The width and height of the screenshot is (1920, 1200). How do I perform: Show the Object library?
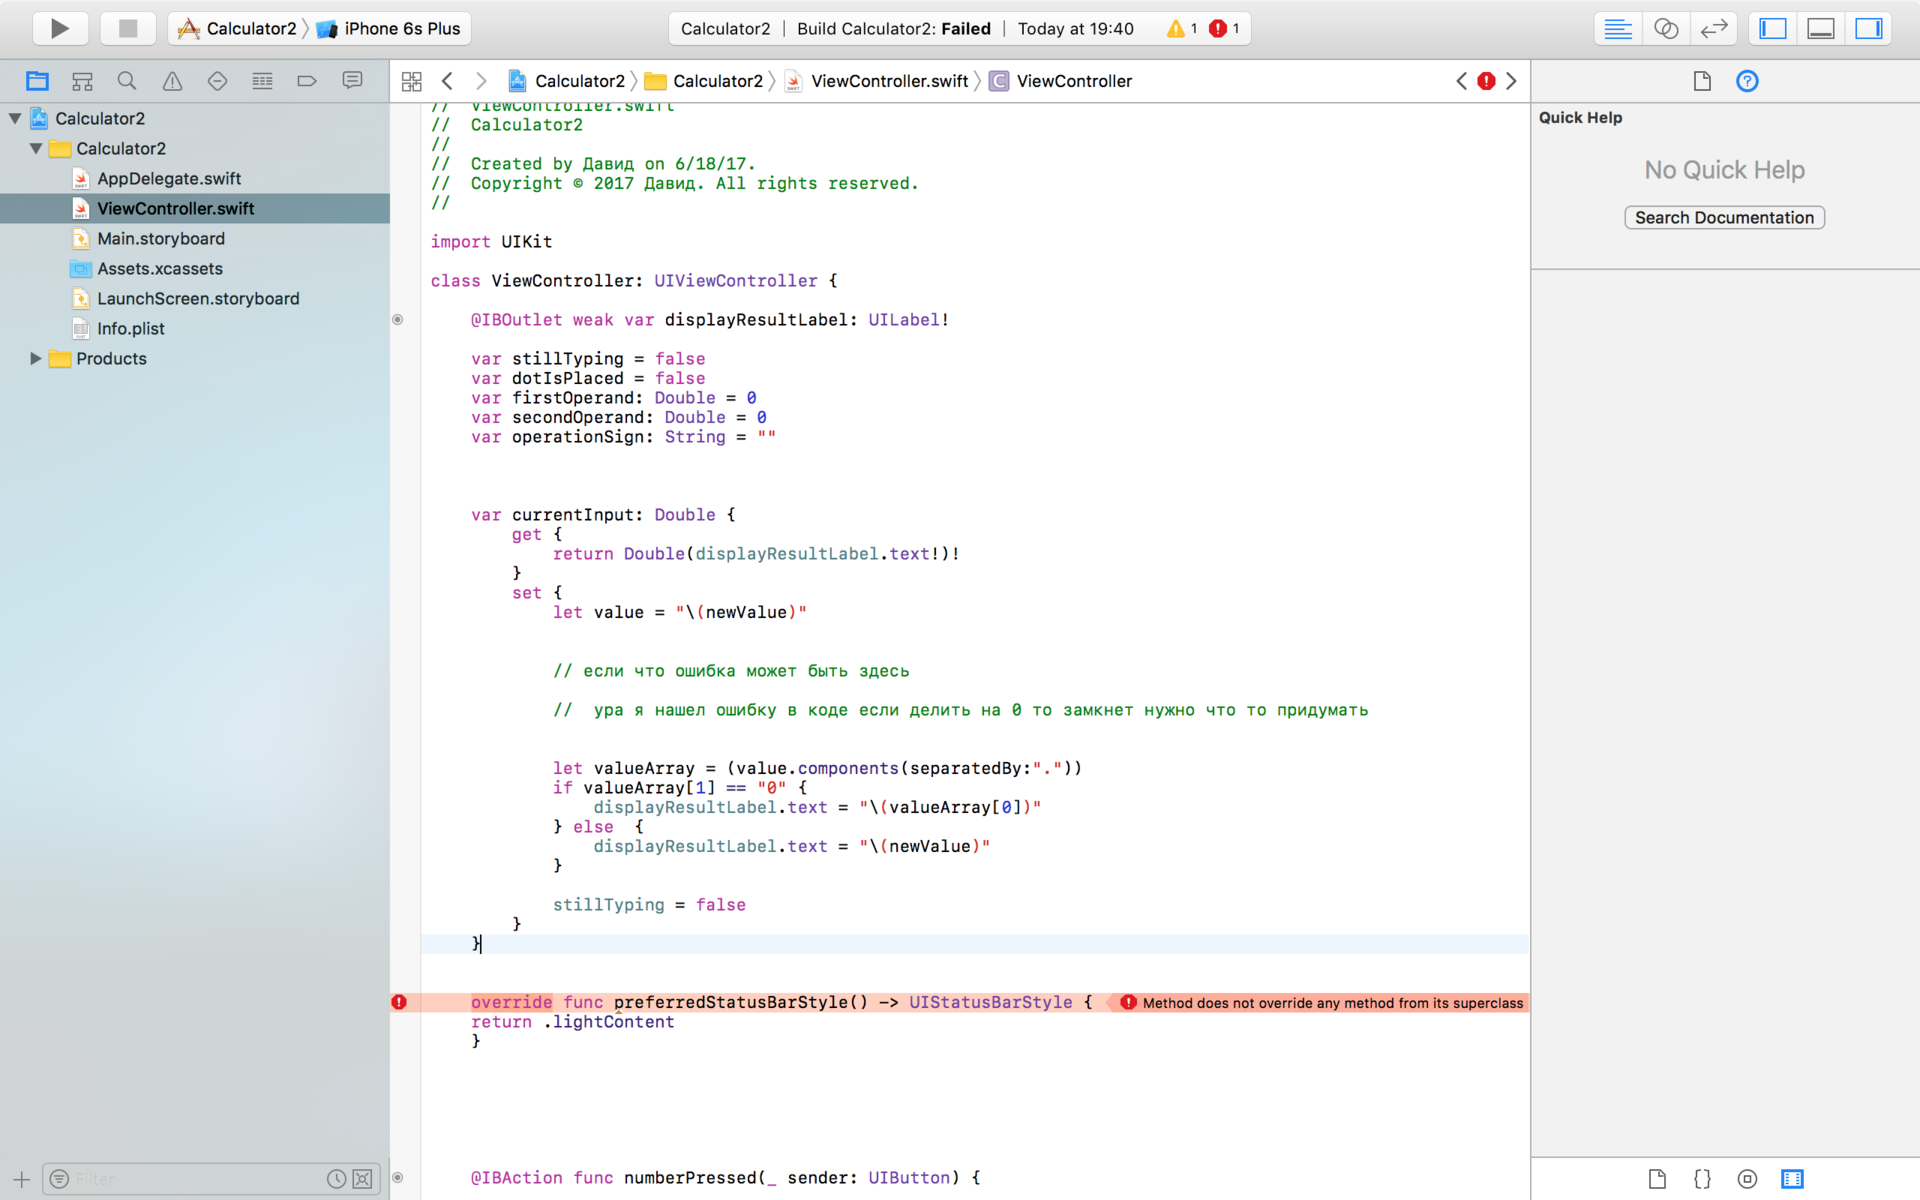click(1747, 1179)
